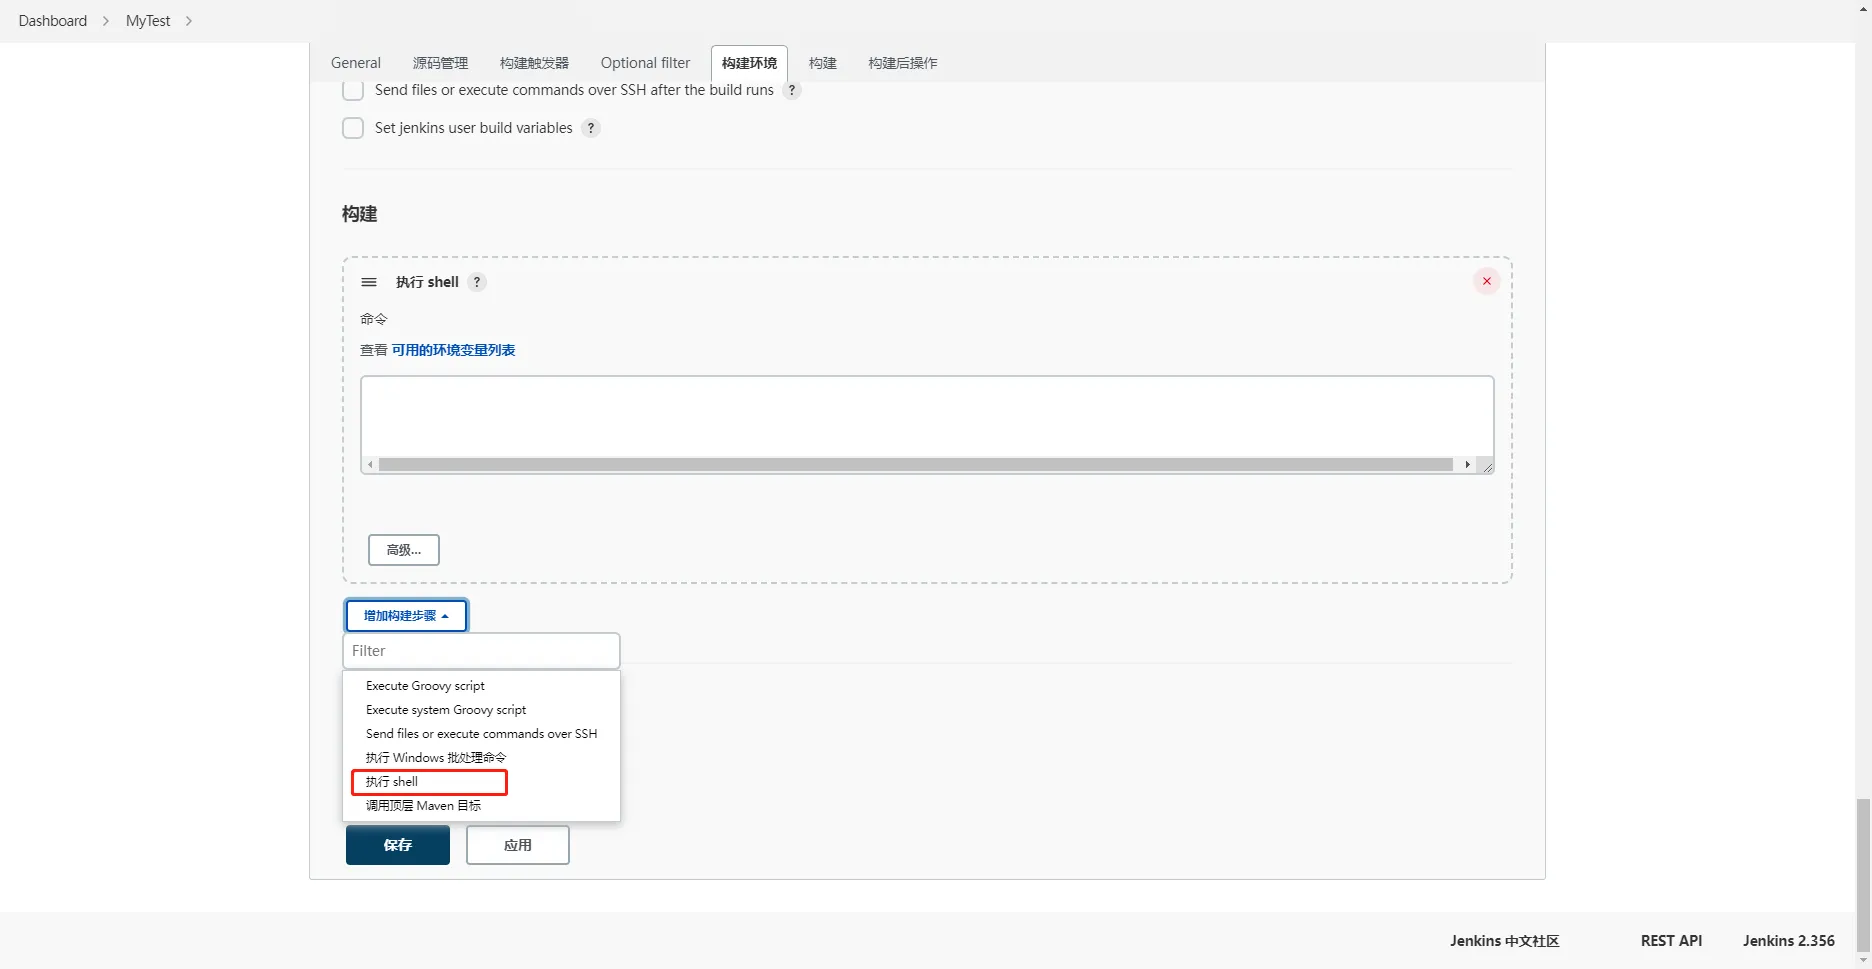The height and width of the screenshot is (969, 1872).
Task: Collapse the 增加构建步骤 dropdown
Action: pos(406,616)
